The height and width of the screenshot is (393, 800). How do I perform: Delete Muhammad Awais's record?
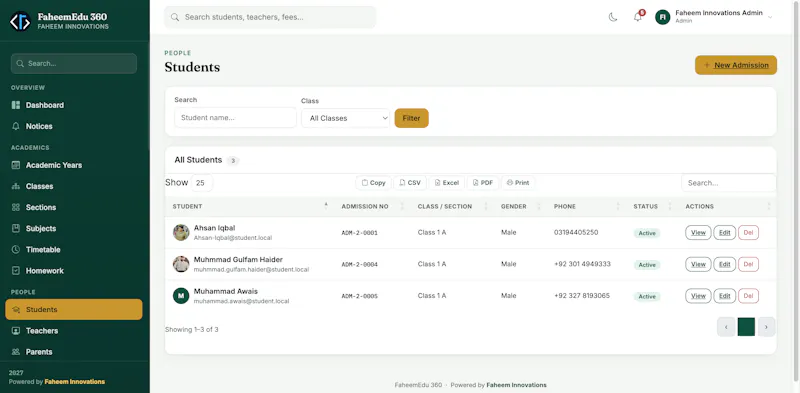coord(748,296)
